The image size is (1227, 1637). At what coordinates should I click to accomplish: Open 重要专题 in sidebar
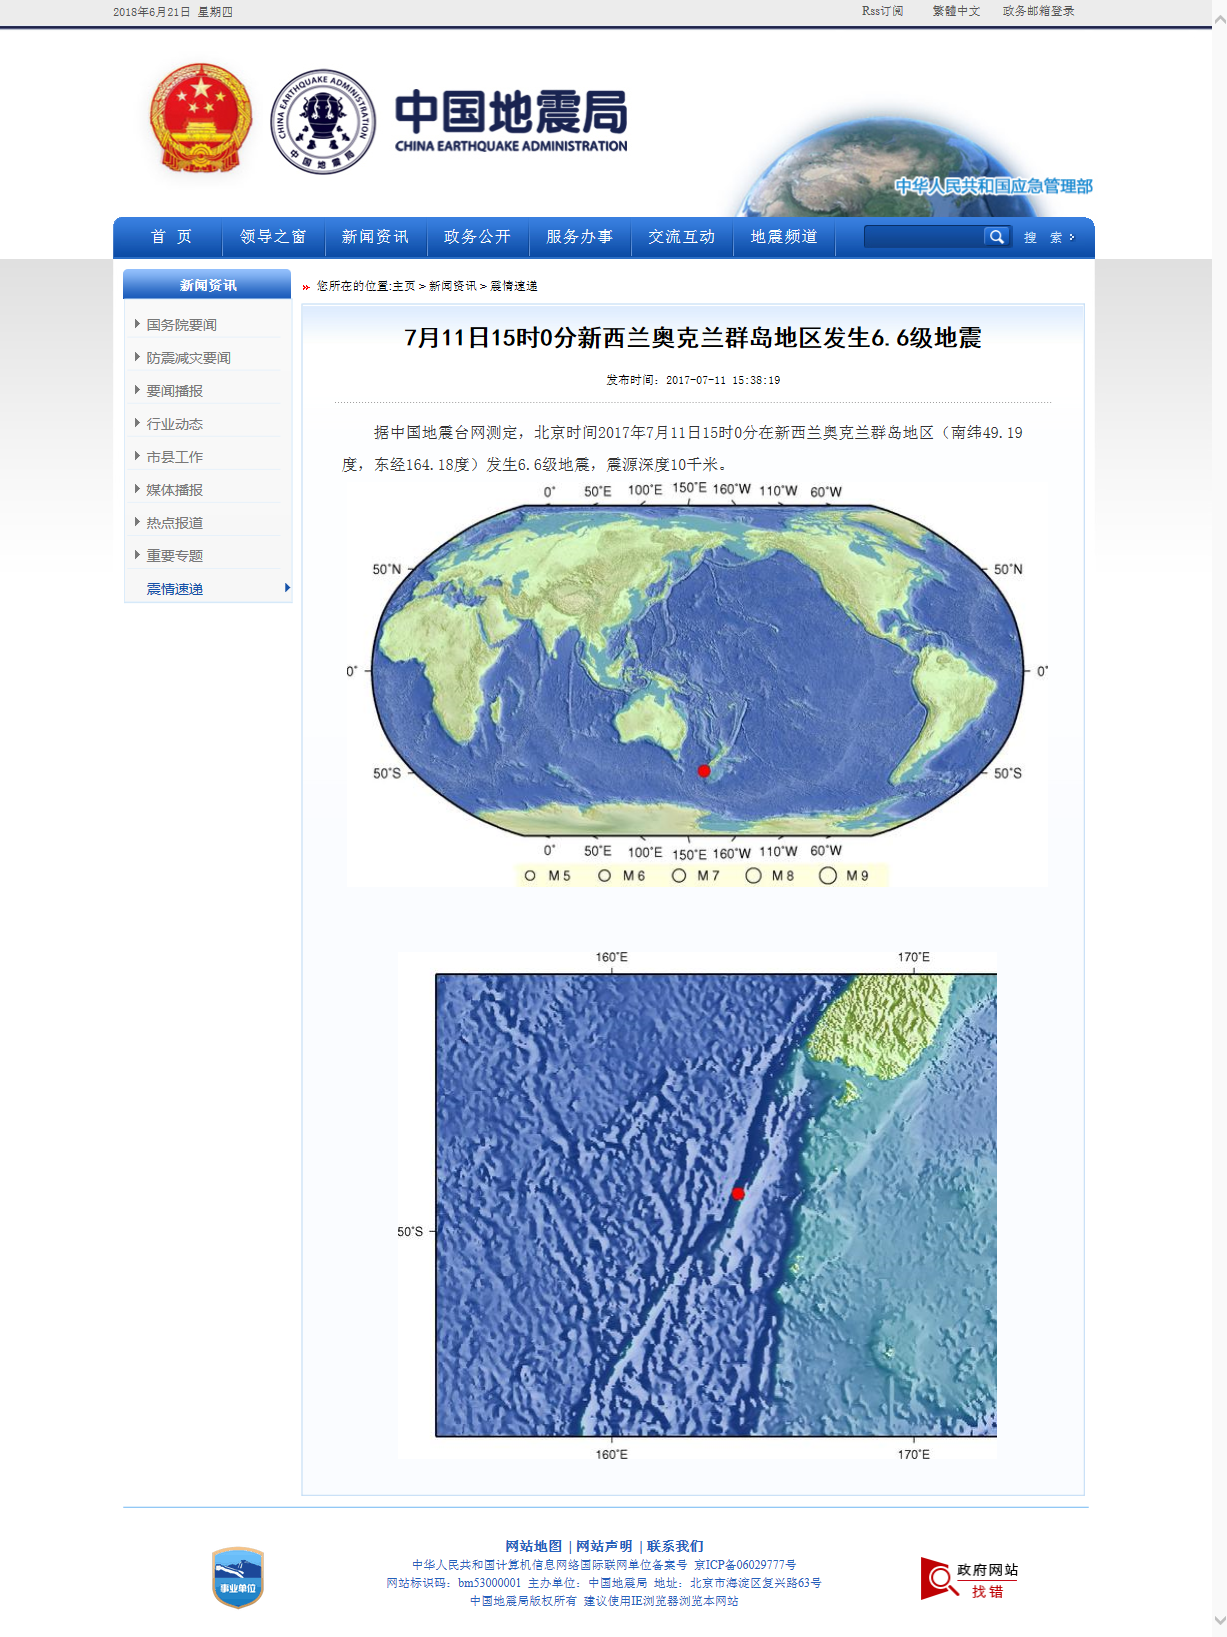pyautogui.click(x=174, y=556)
